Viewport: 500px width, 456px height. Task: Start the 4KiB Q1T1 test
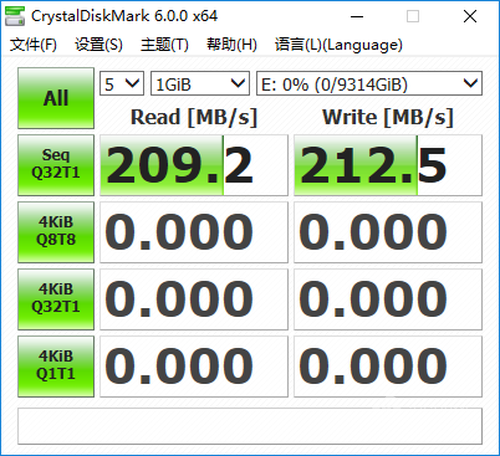(x=56, y=366)
